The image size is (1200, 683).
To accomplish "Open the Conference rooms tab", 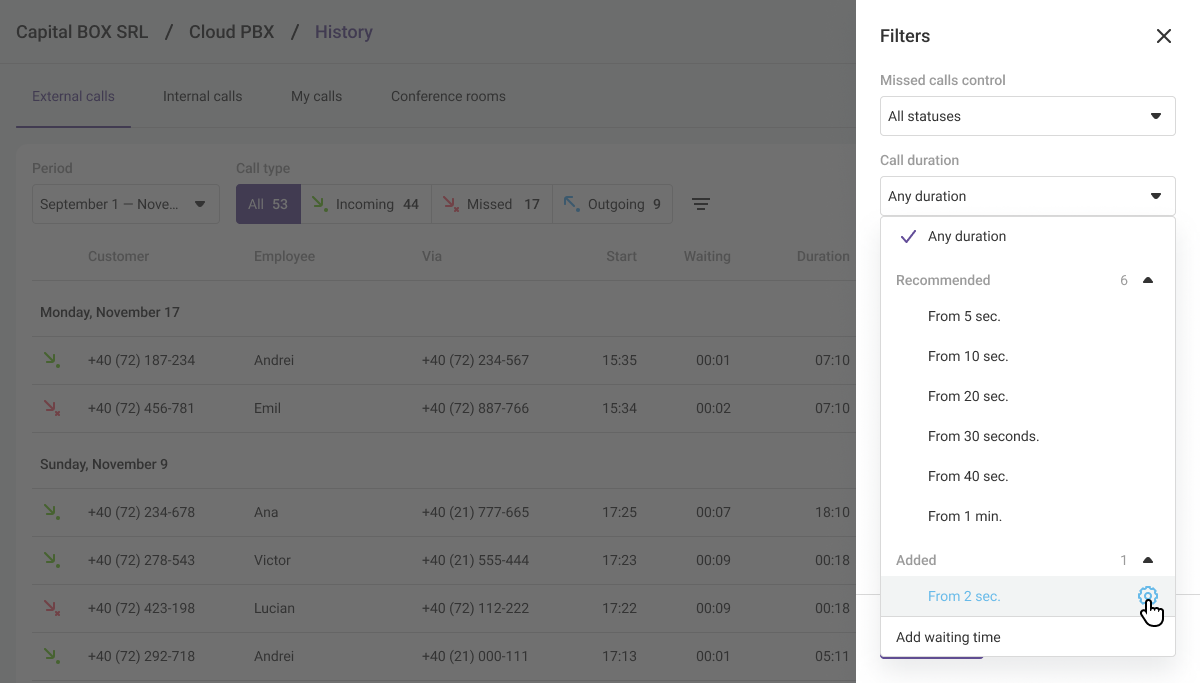I will (x=448, y=97).
